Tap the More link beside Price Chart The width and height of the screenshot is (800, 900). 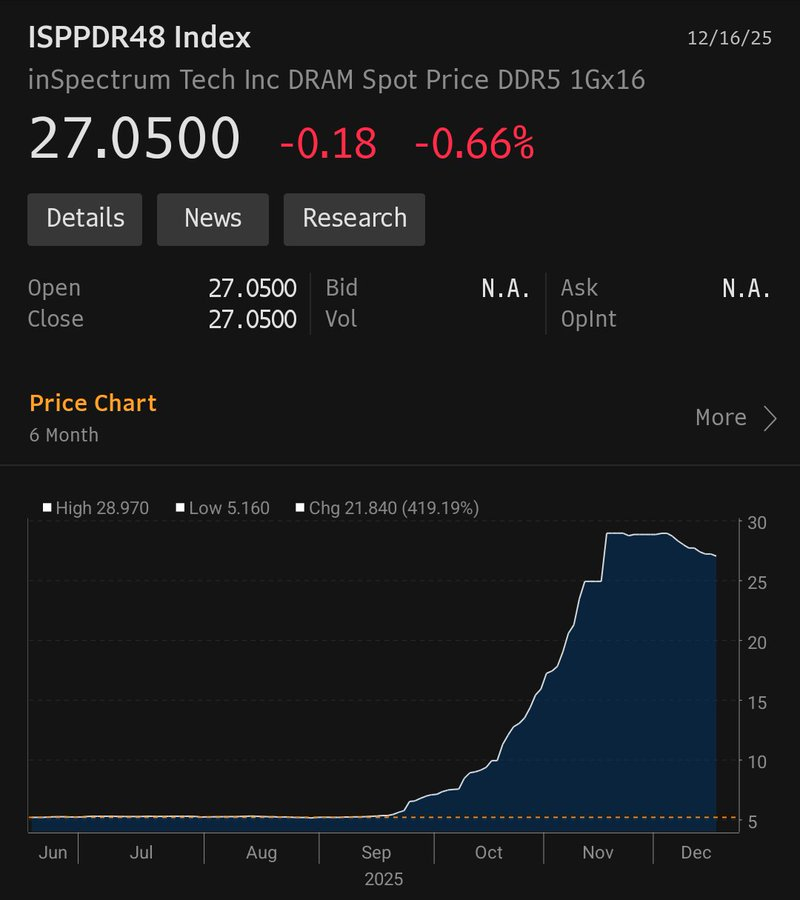point(721,417)
